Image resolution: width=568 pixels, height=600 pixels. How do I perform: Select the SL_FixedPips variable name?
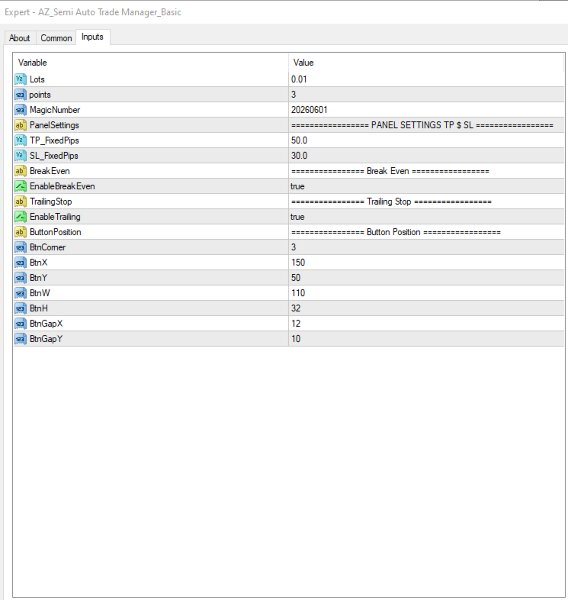coord(54,156)
